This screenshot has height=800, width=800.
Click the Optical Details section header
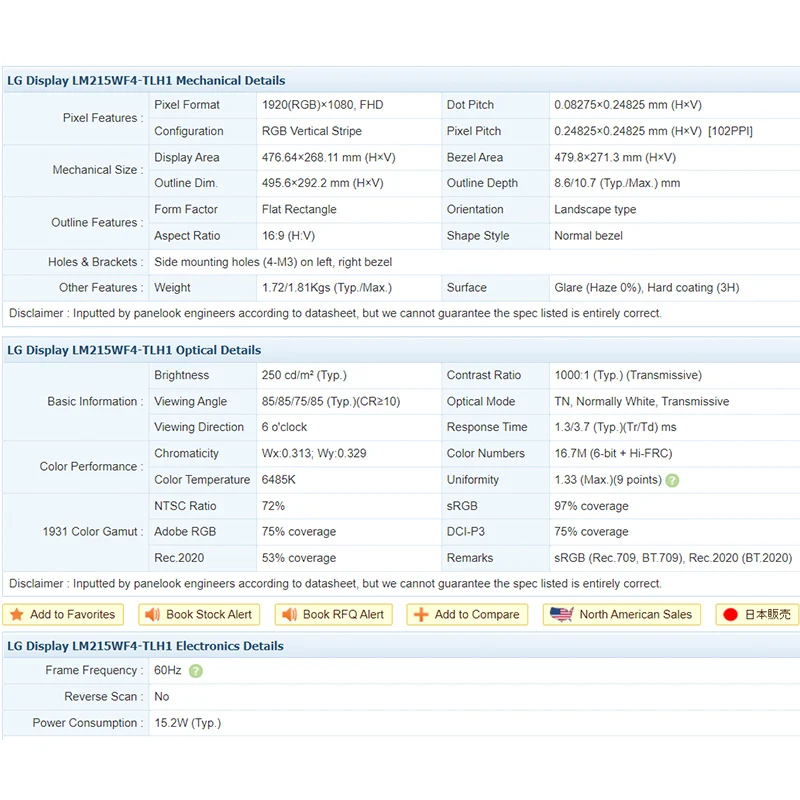click(x=134, y=350)
